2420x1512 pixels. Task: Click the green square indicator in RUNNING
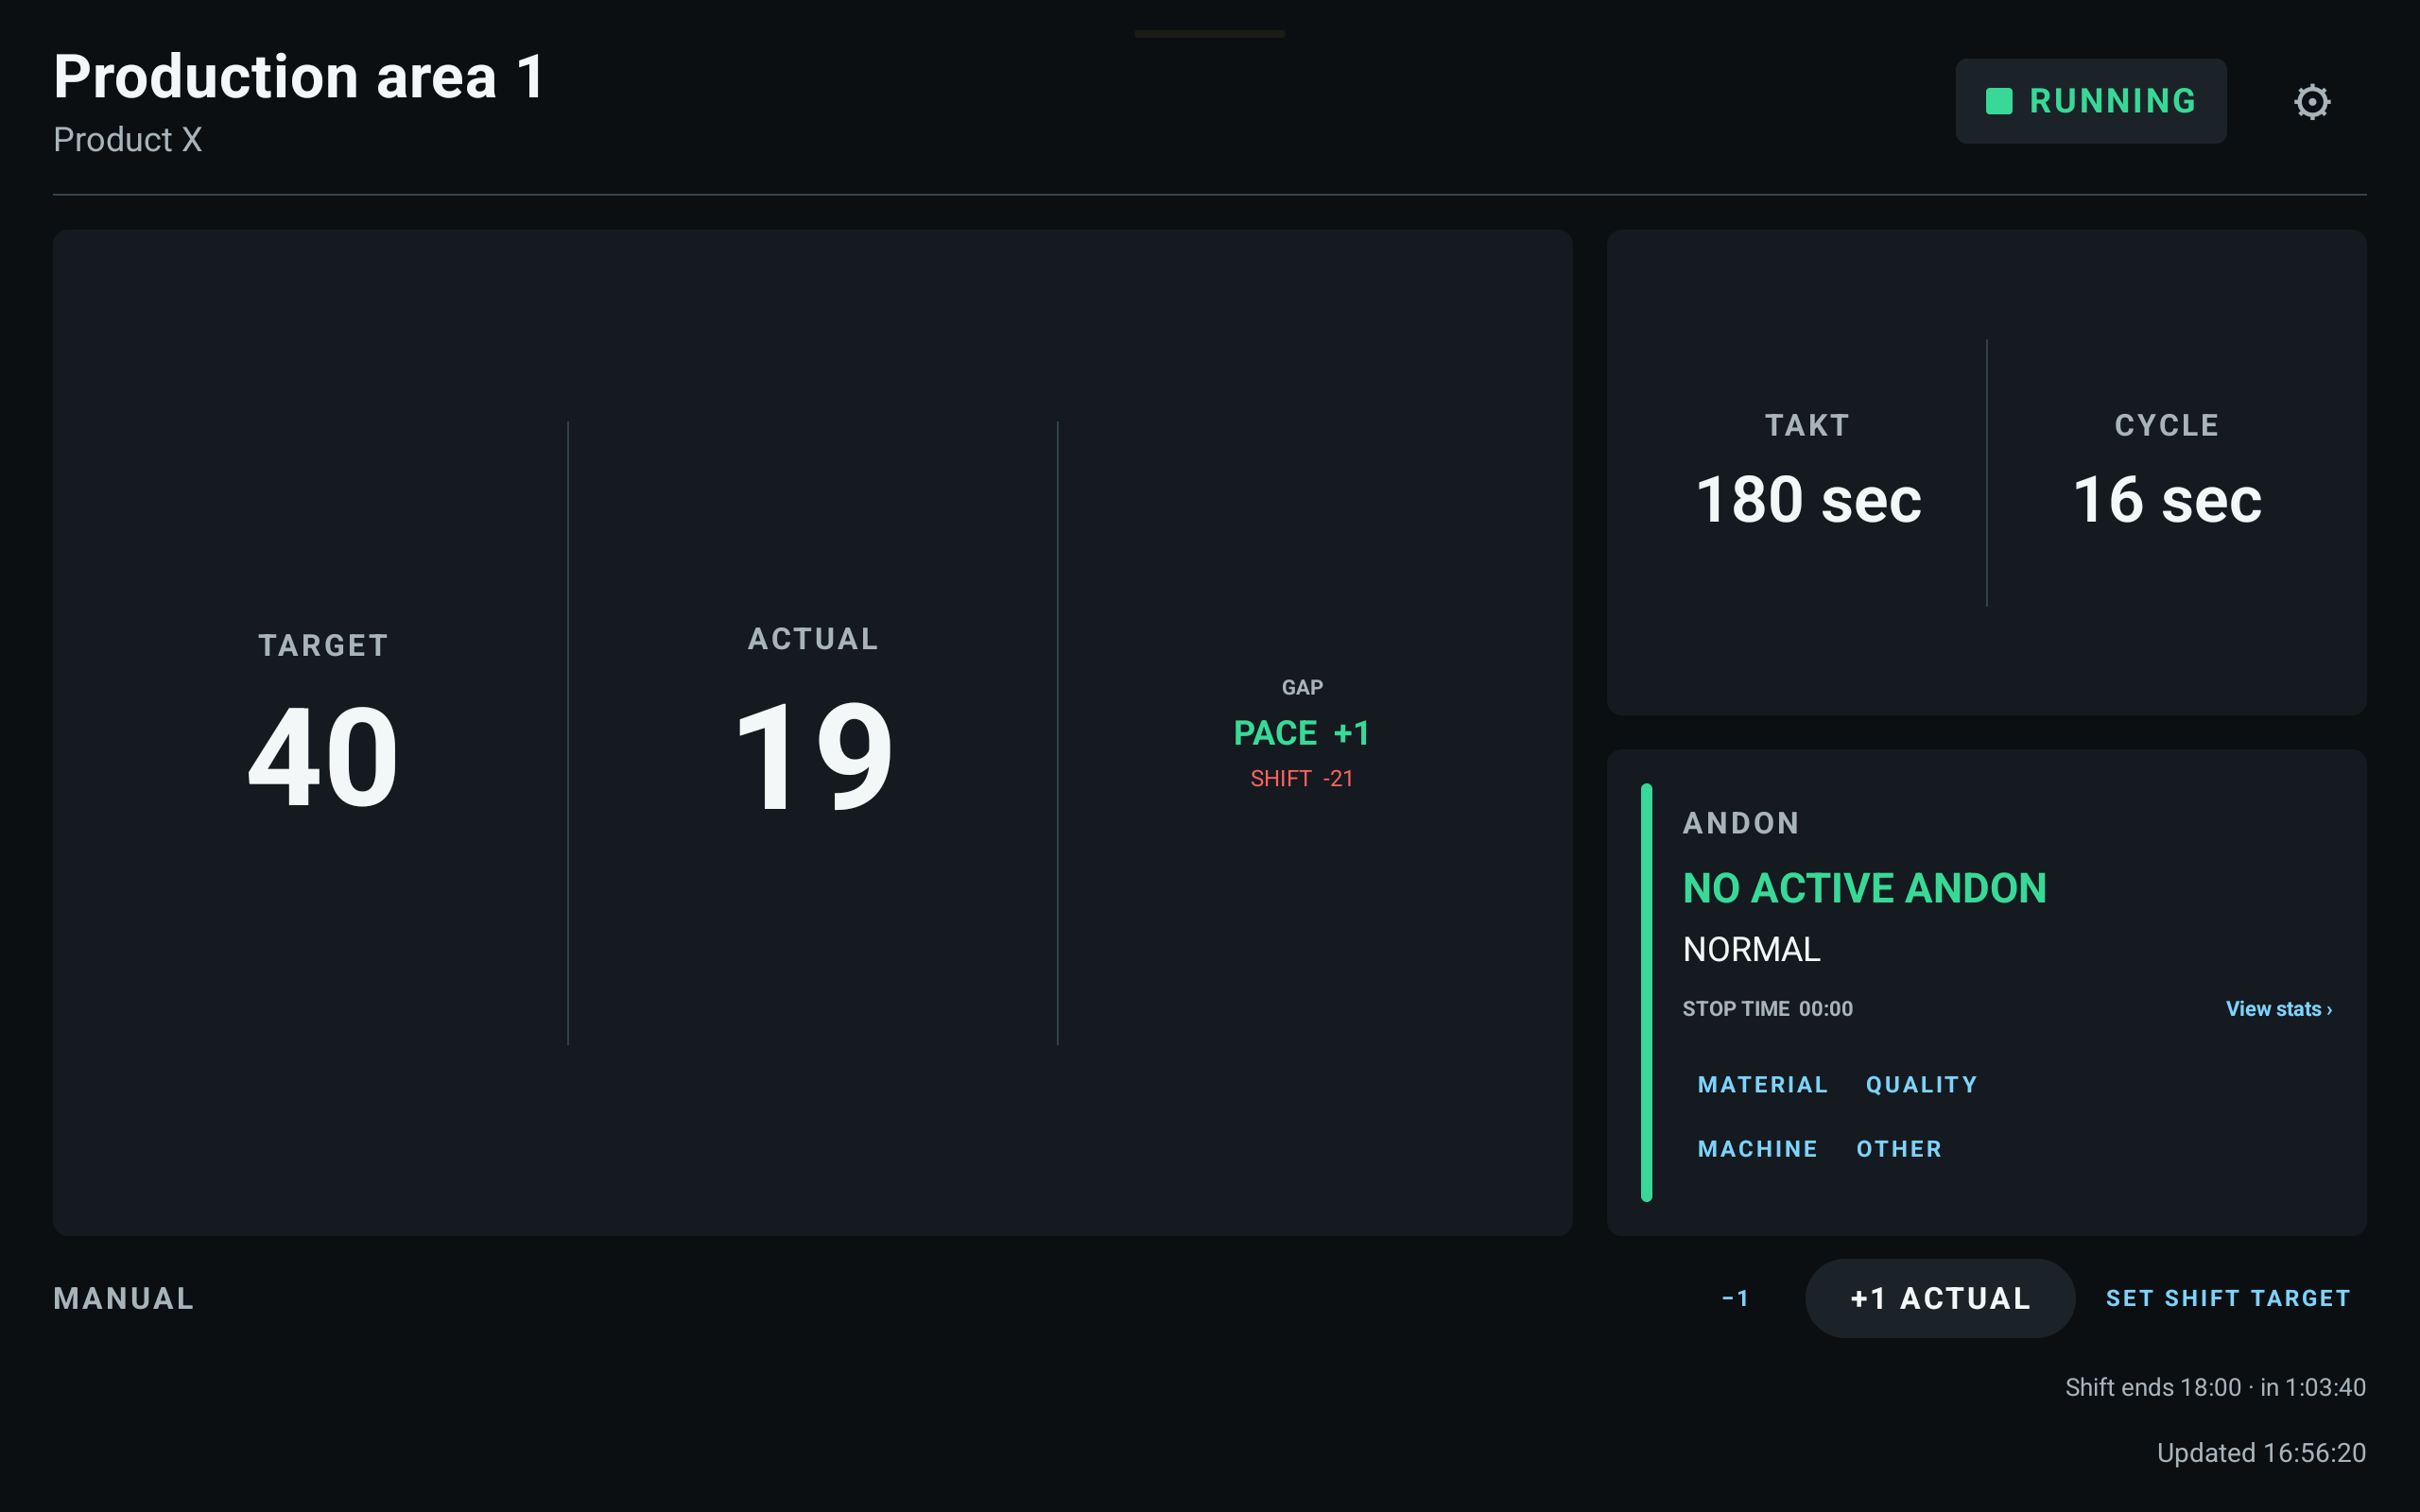[x=1998, y=101]
